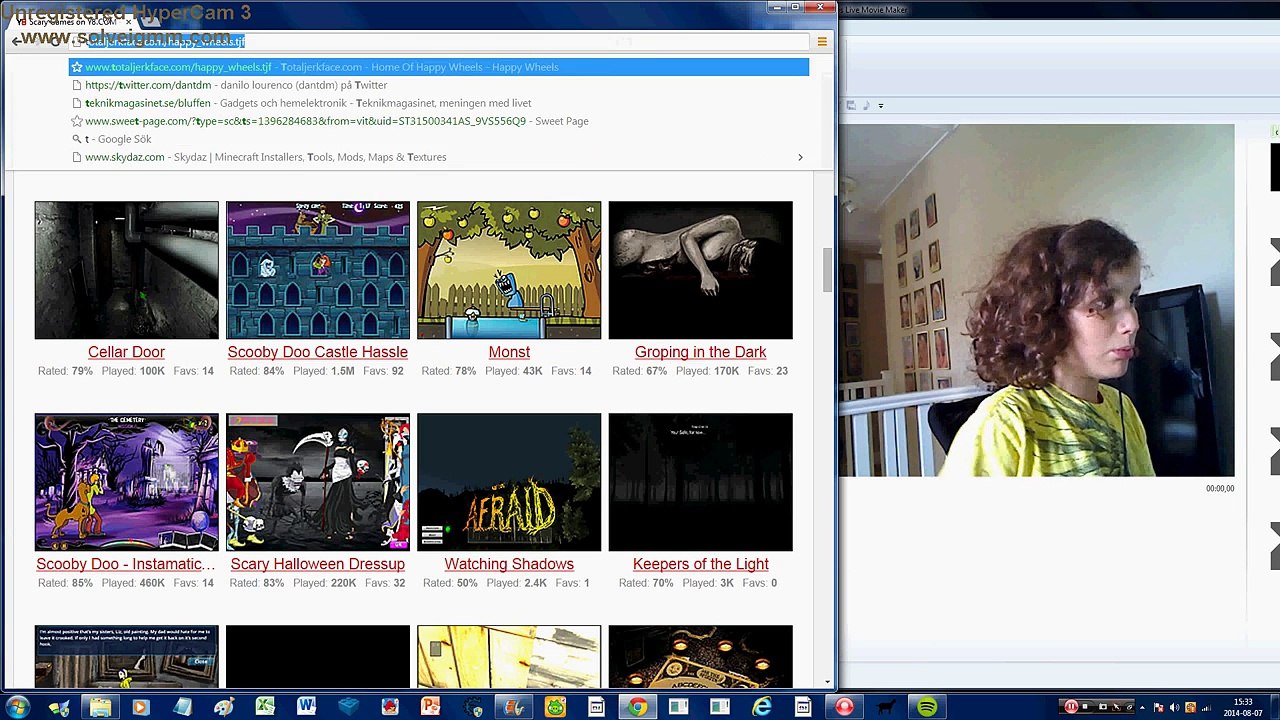Select the Scary Games on Y8.COM tab
The width and height of the screenshot is (1280, 720).
click(72, 21)
